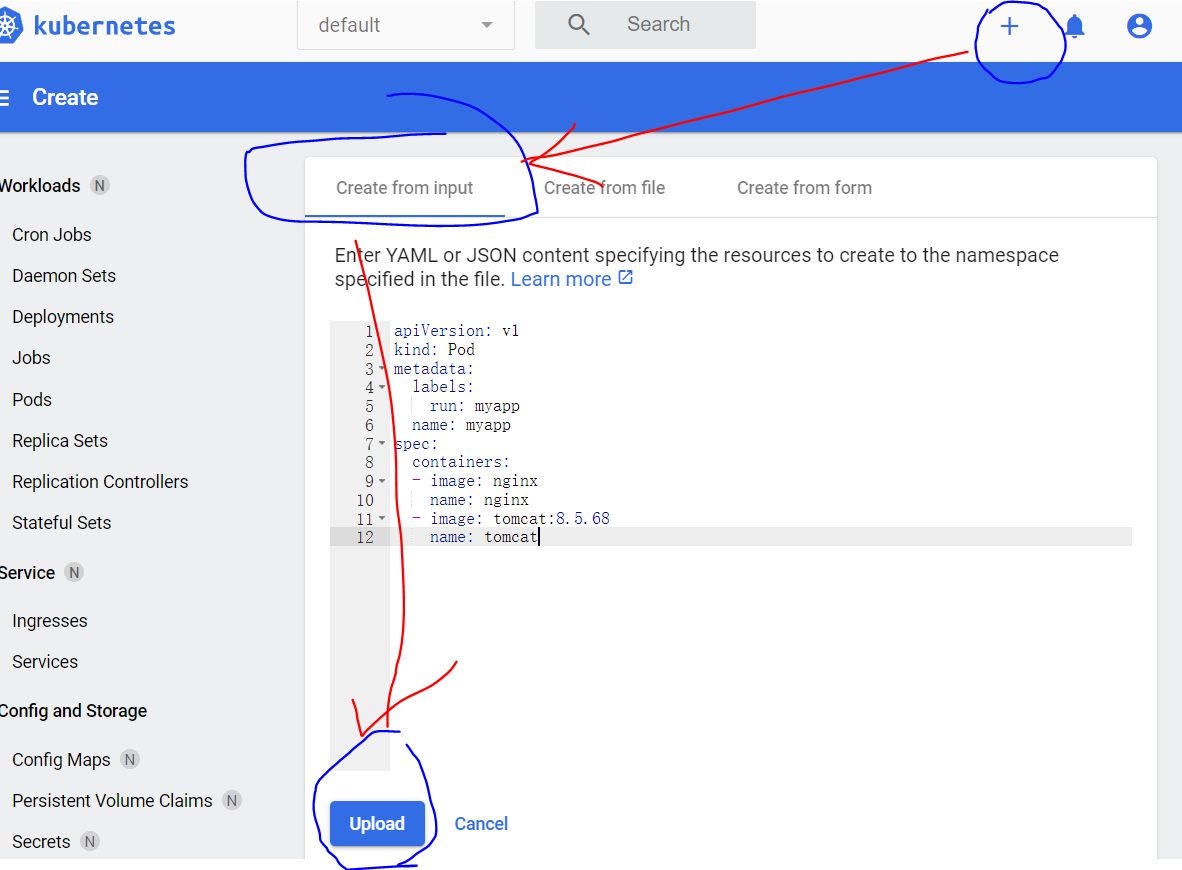Image resolution: width=1182 pixels, height=870 pixels.
Task: Click line number 12 in editor gutter
Action: tap(365, 537)
